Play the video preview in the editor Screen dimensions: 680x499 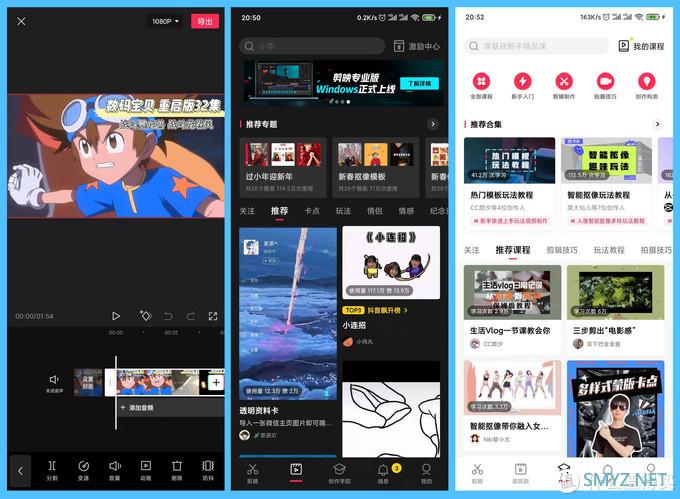(116, 316)
